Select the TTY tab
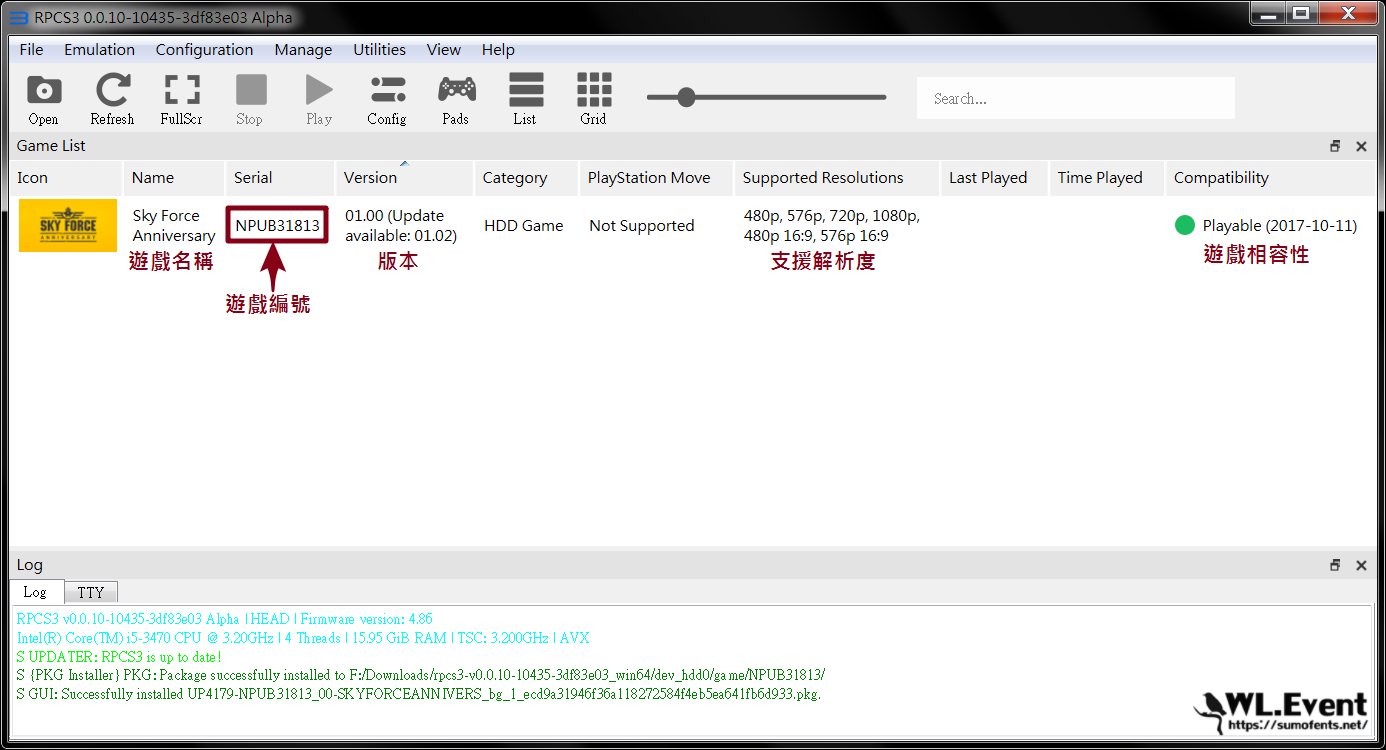This screenshot has height=750, width=1386. (x=91, y=592)
